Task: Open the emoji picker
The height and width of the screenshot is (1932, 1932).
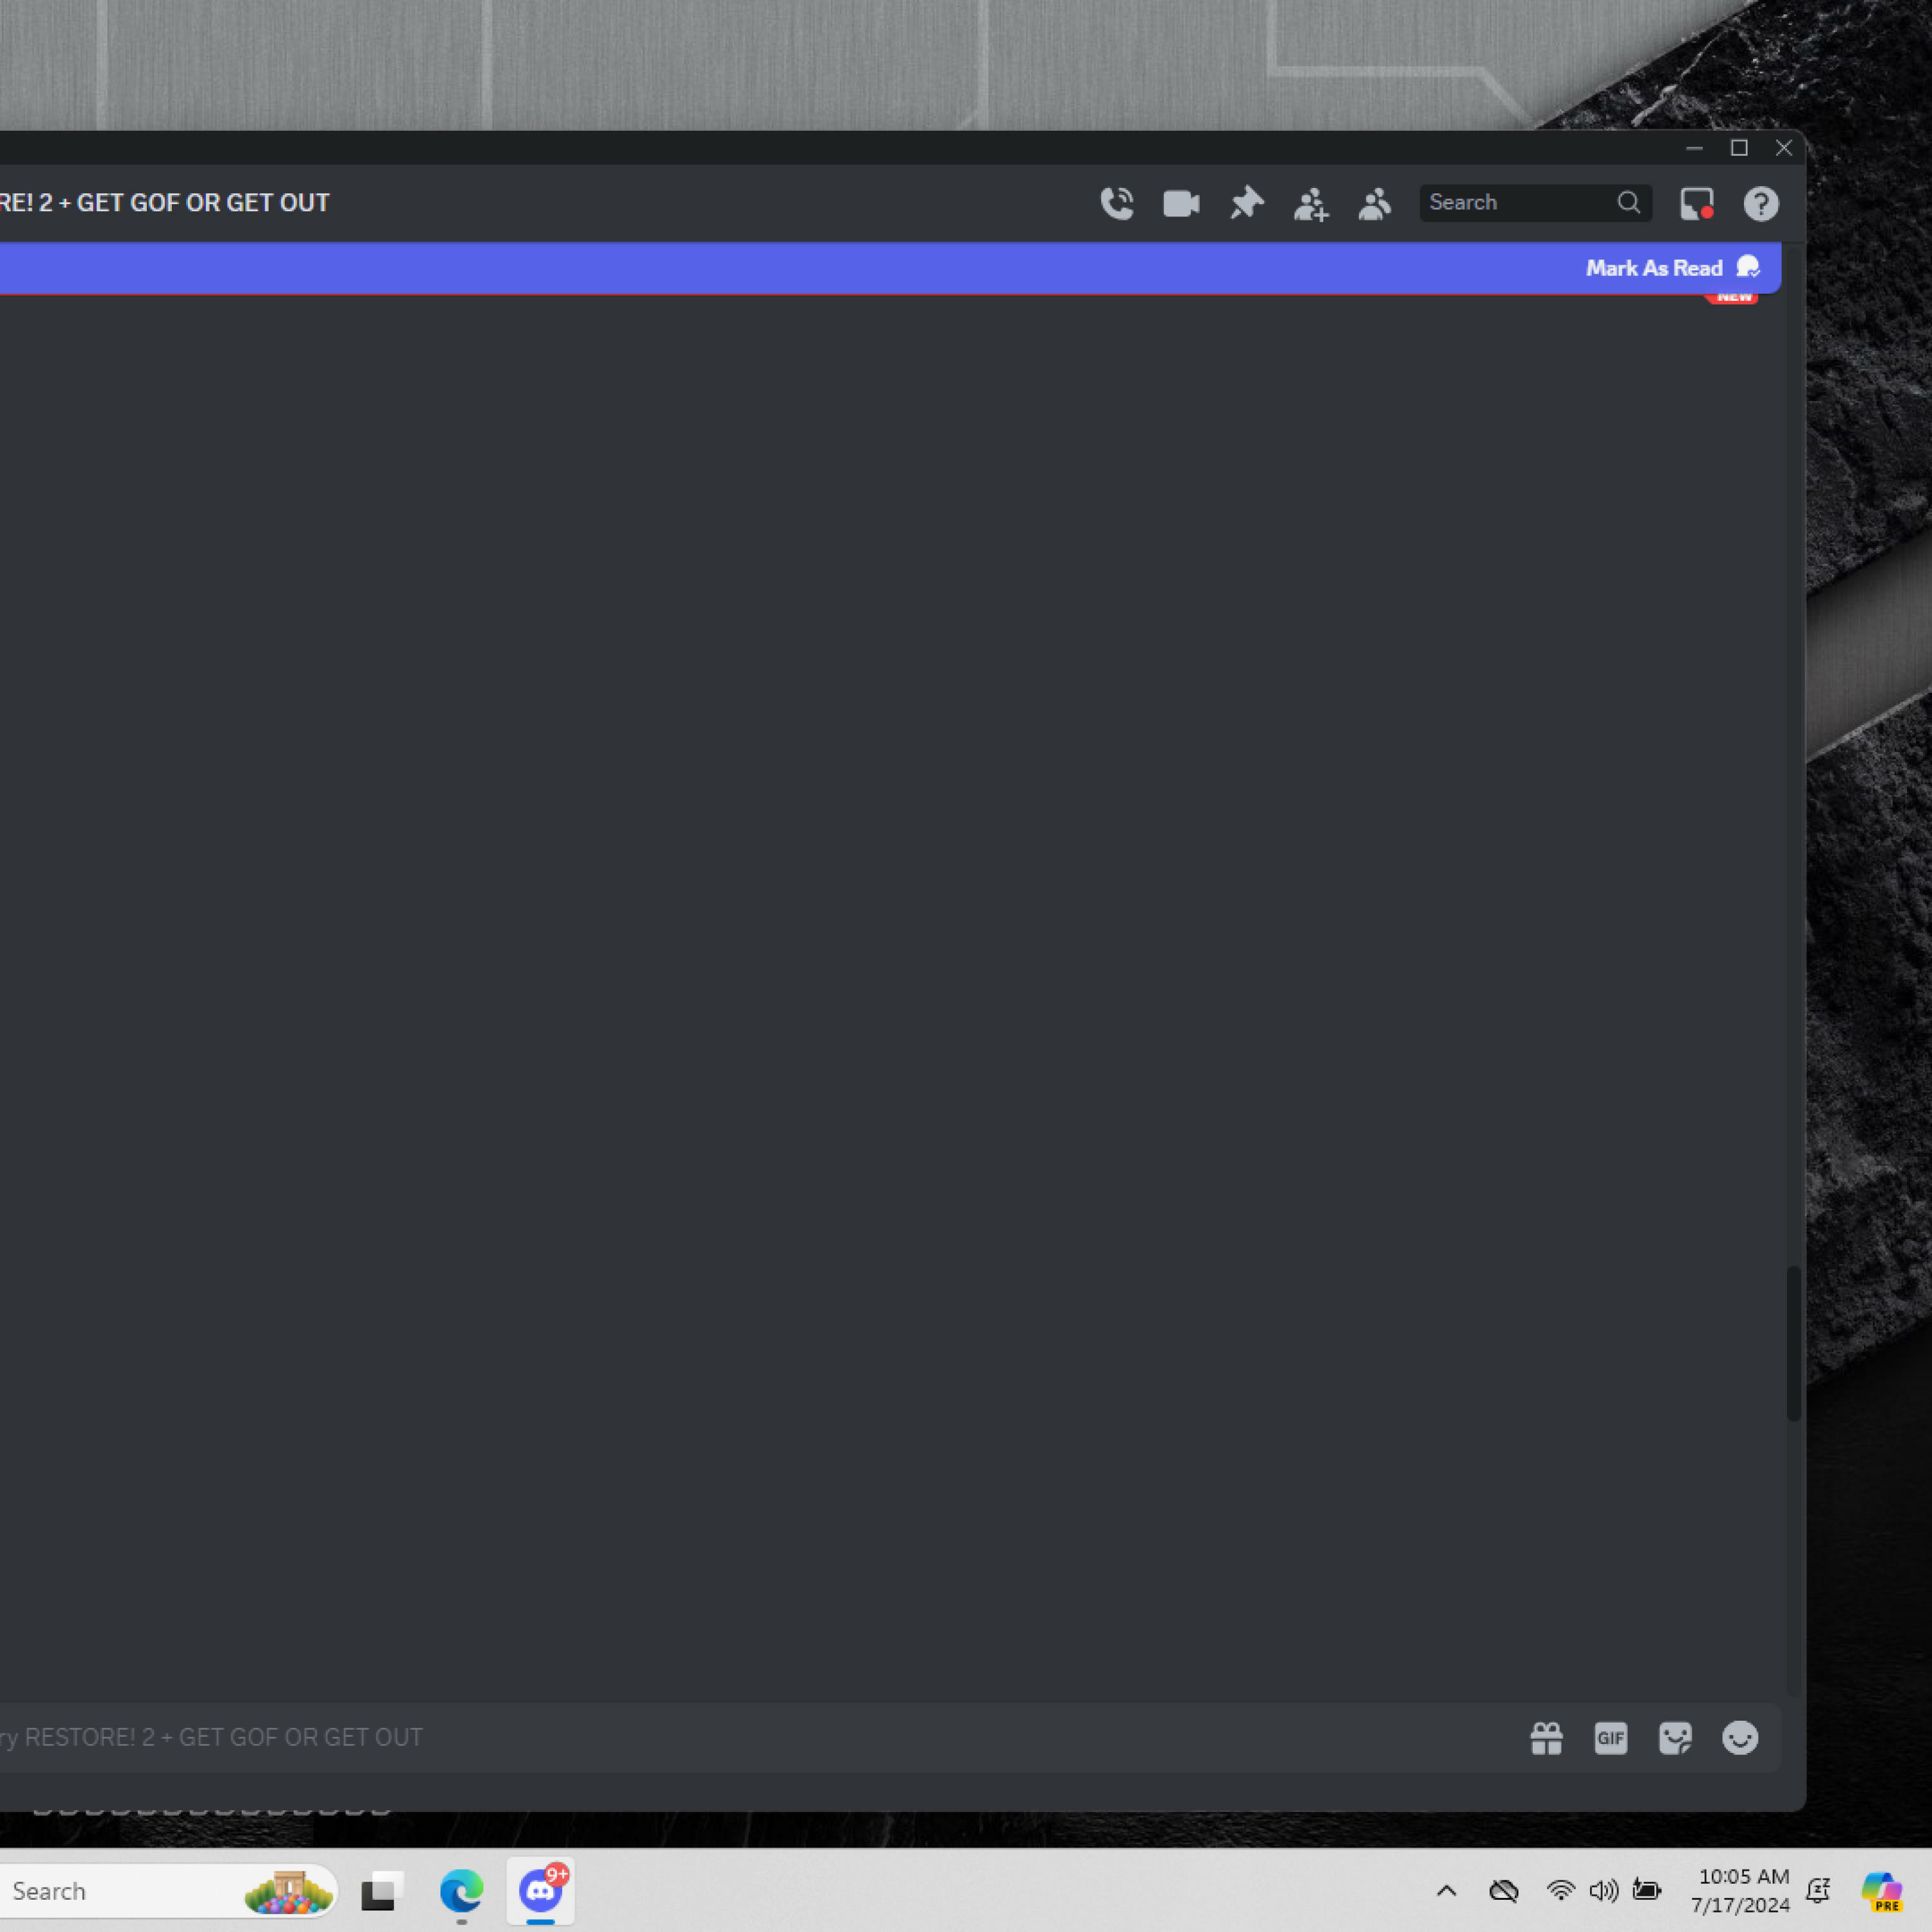Action: click(1739, 1738)
